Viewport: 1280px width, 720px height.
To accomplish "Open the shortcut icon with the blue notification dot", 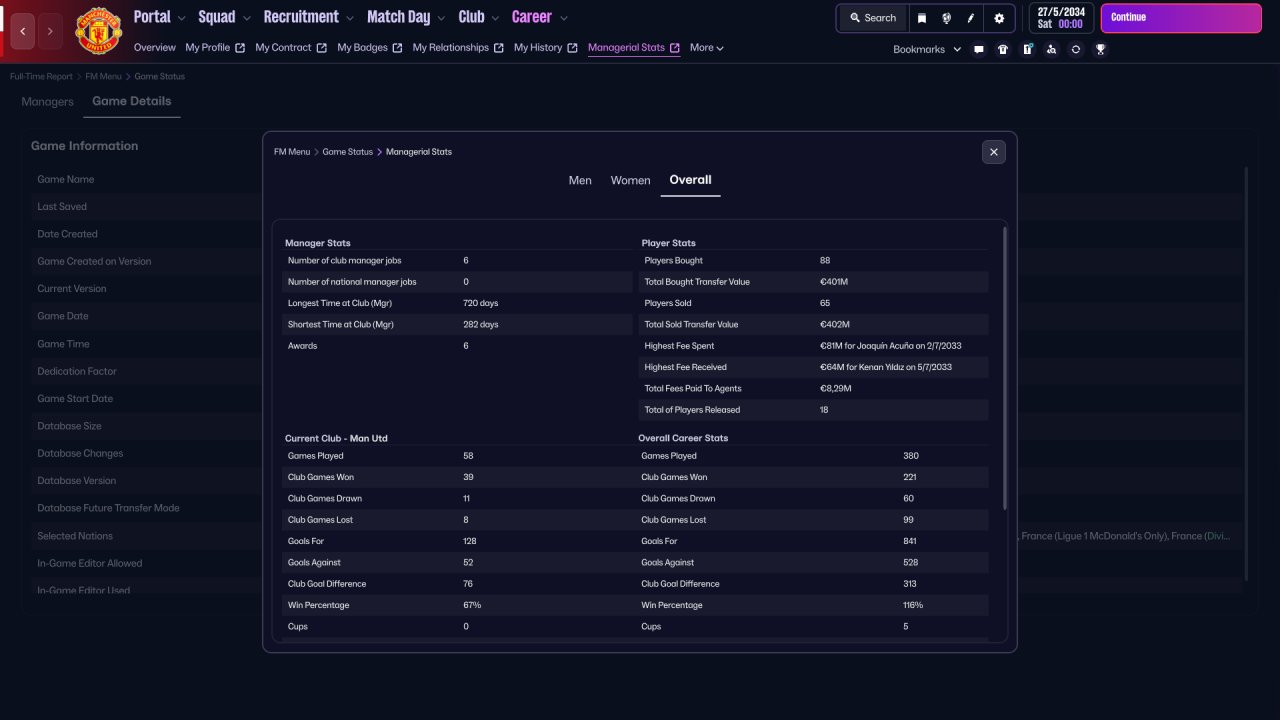I will pyautogui.click(x=1027, y=49).
